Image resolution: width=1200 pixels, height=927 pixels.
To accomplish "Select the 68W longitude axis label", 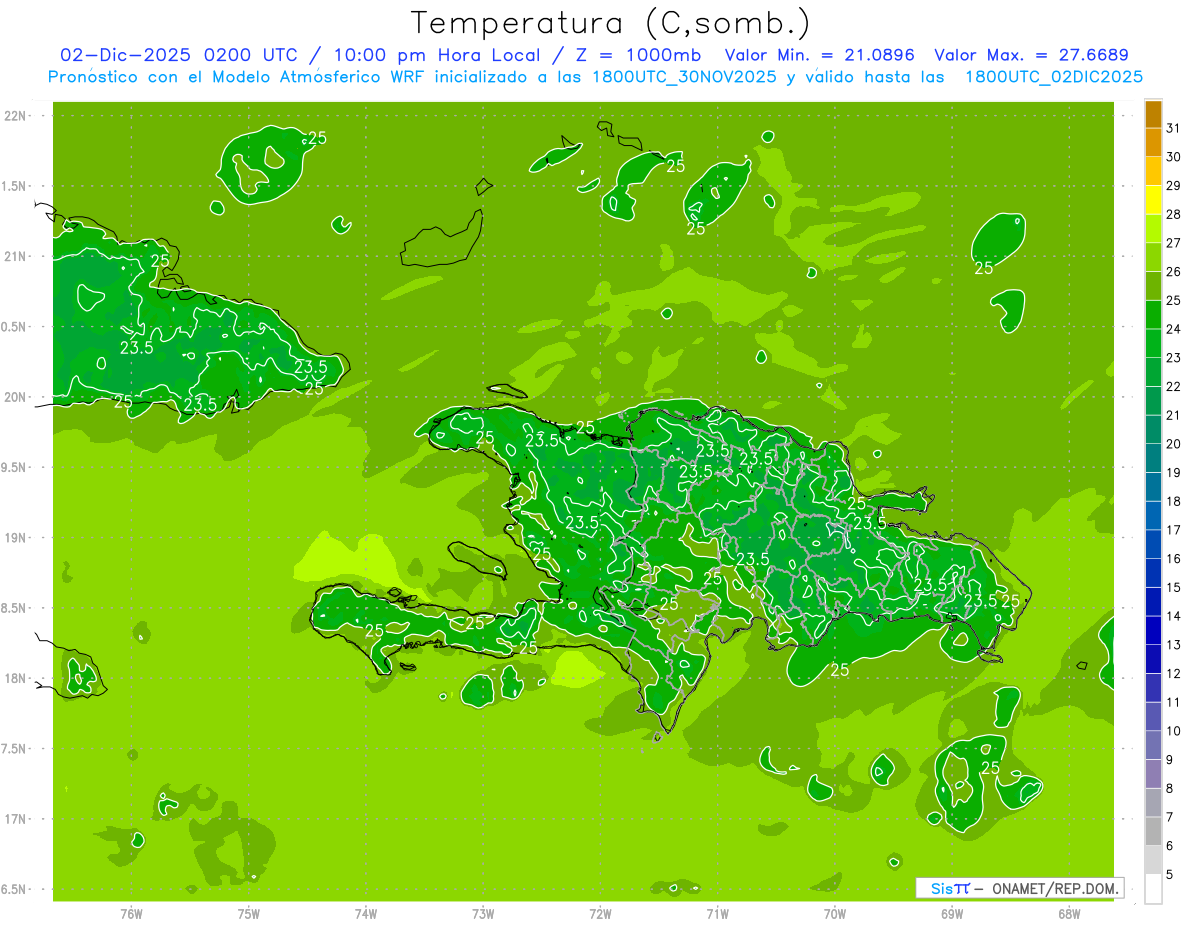I will (x=1069, y=914).
